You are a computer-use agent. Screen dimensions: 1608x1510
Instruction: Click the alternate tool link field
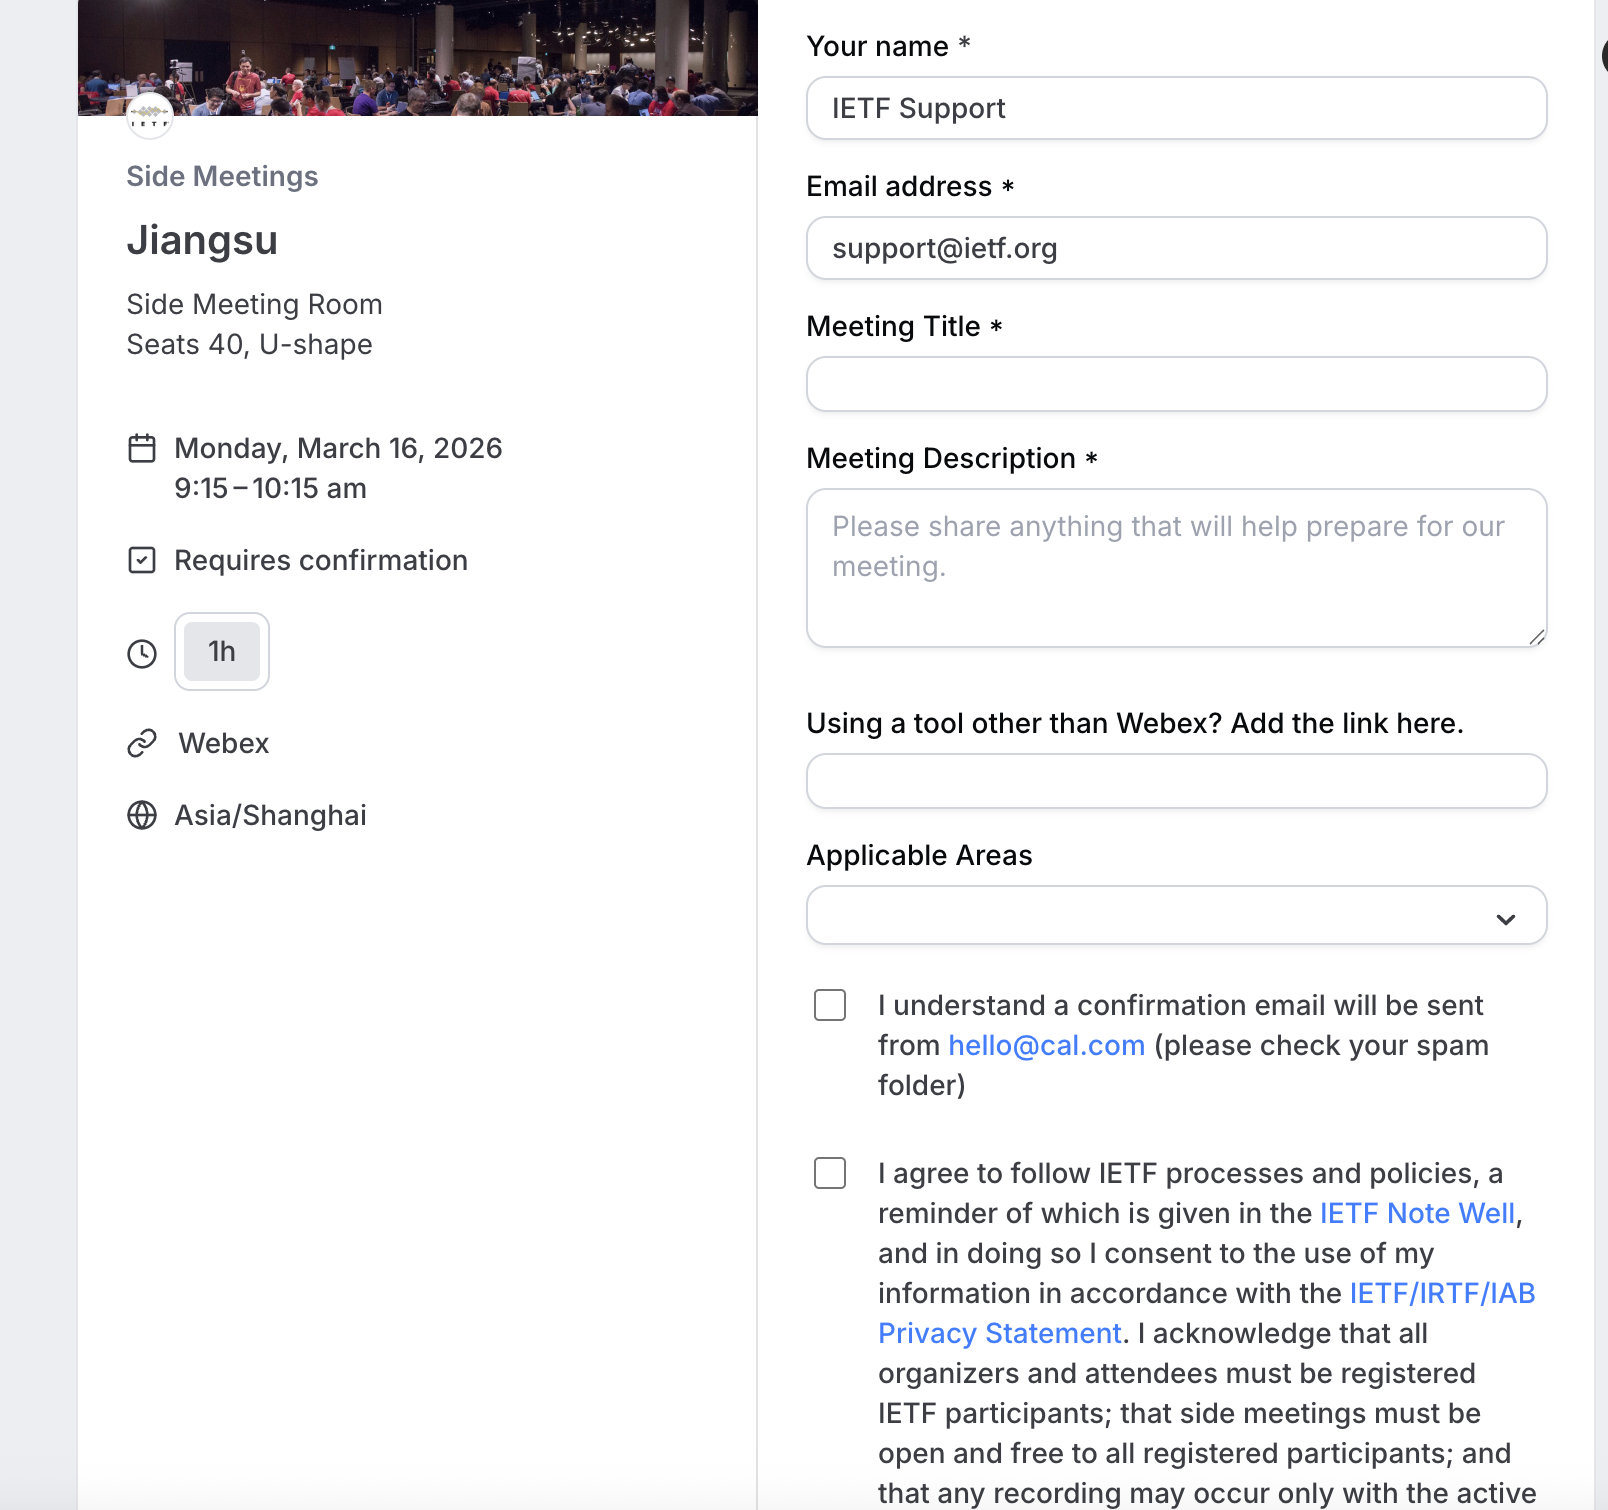coord(1176,781)
